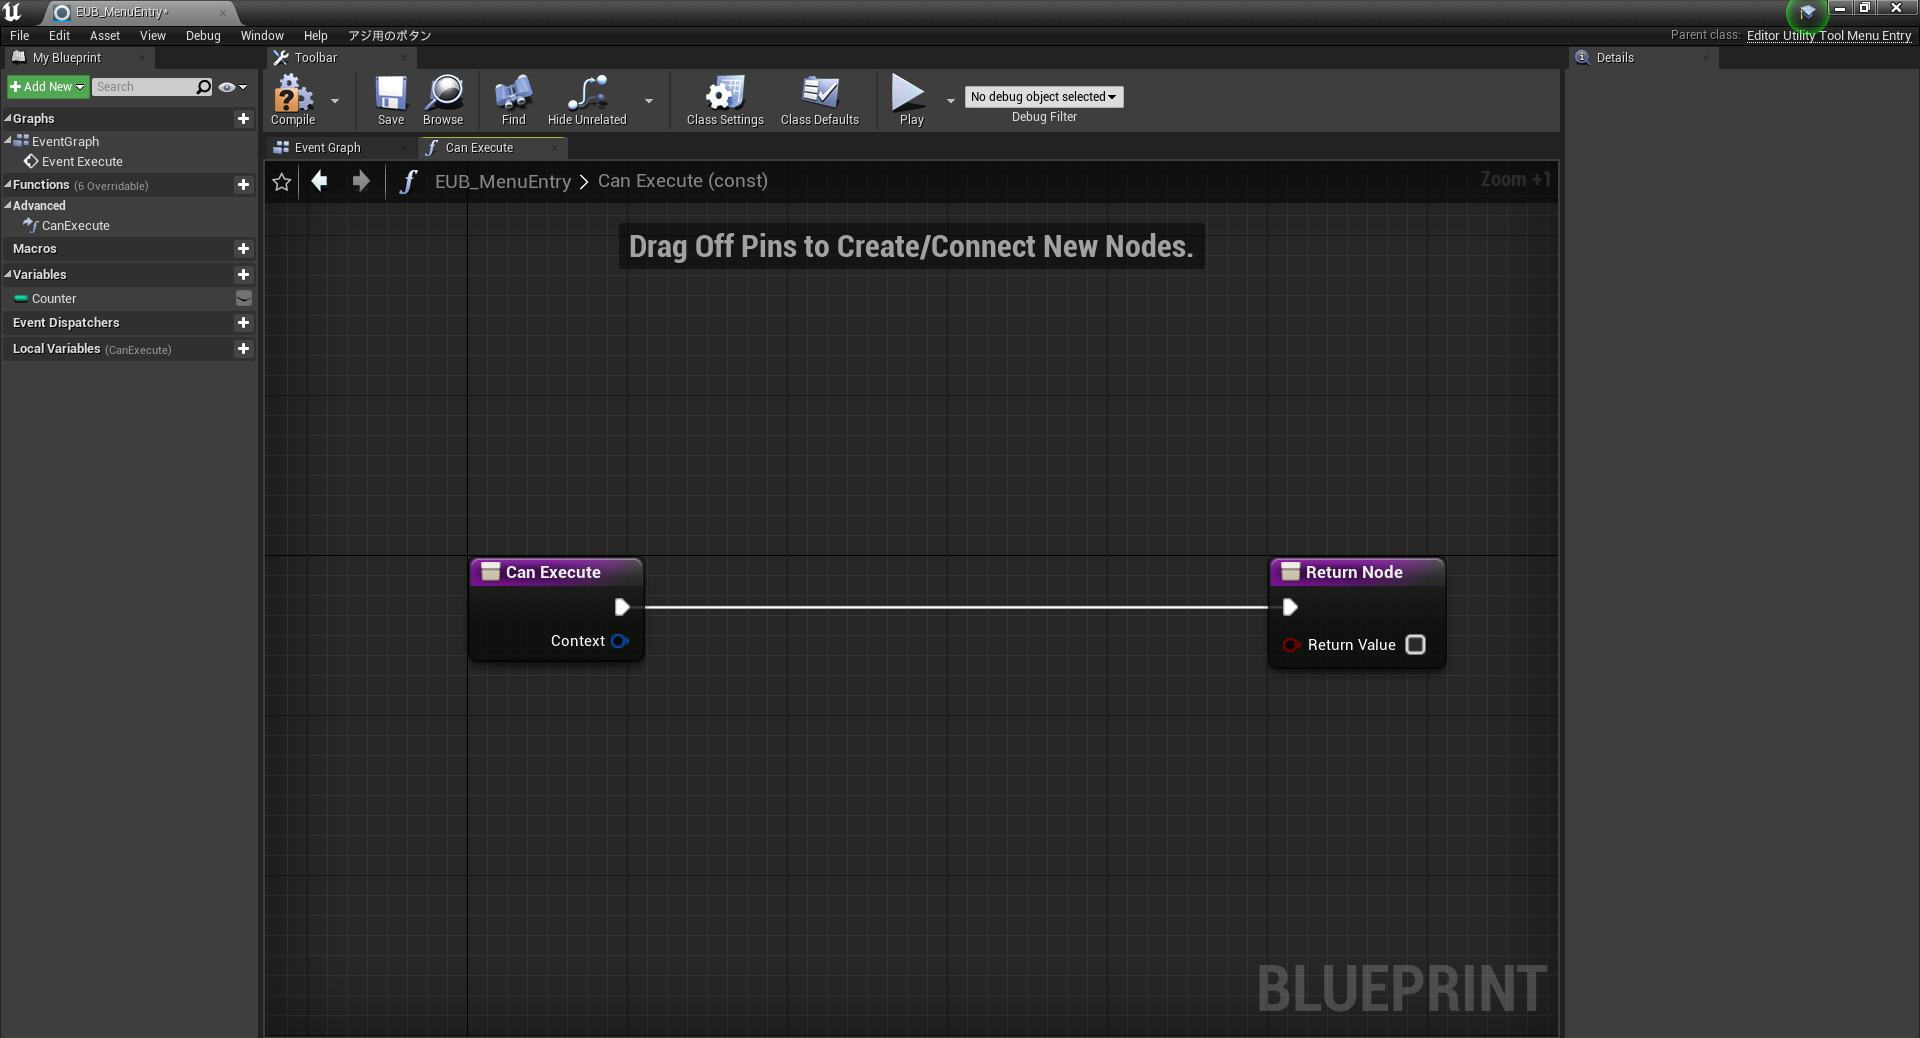Select the Return Node header
The width and height of the screenshot is (1920, 1038).
tap(1357, 572)
